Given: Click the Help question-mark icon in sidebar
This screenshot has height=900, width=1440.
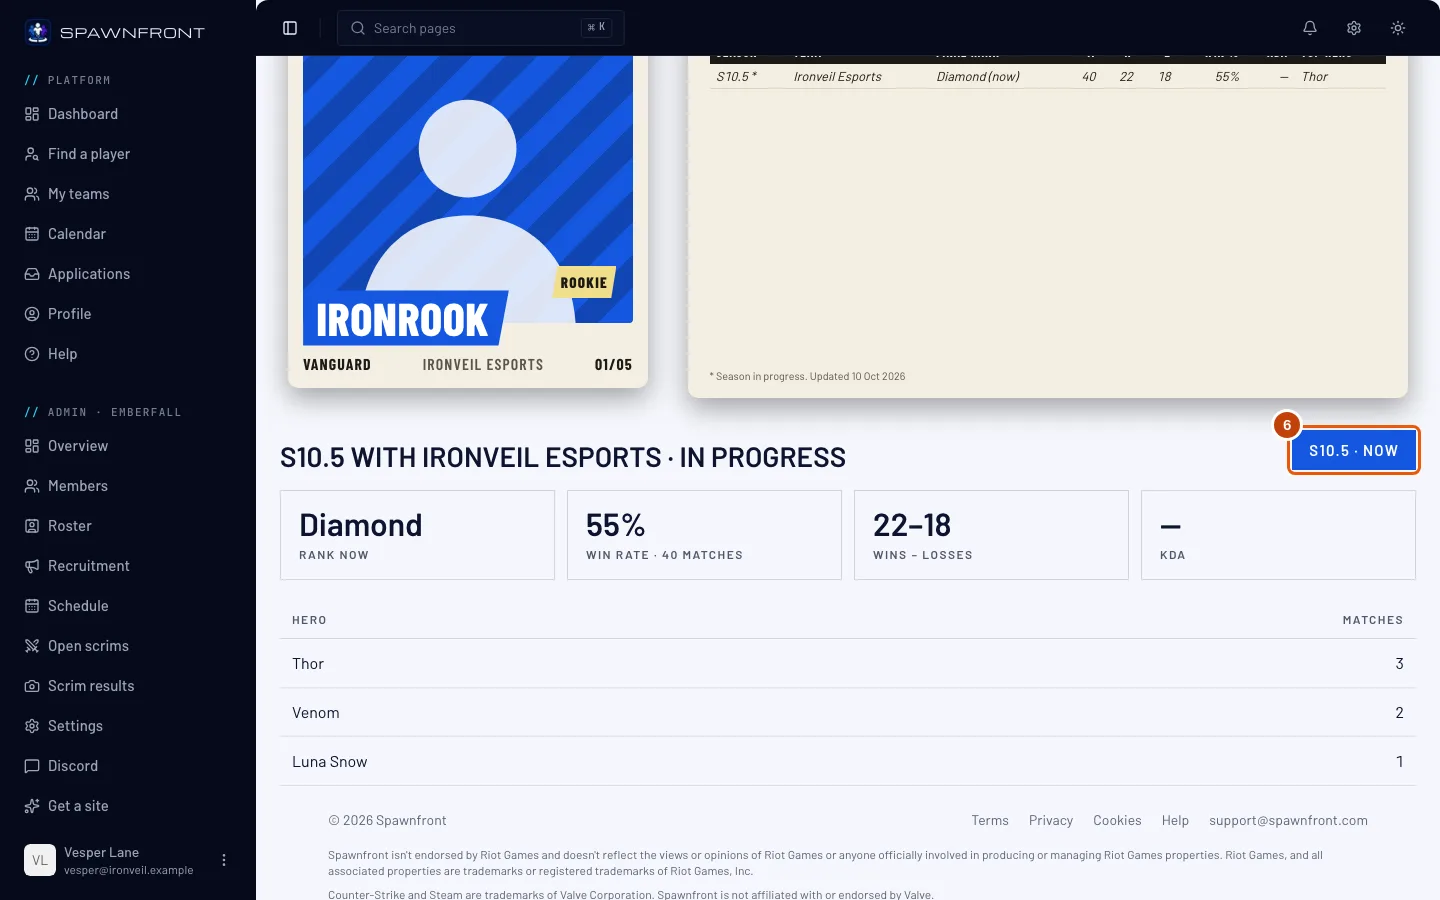Looking at the screenshot, I should 32,354.
